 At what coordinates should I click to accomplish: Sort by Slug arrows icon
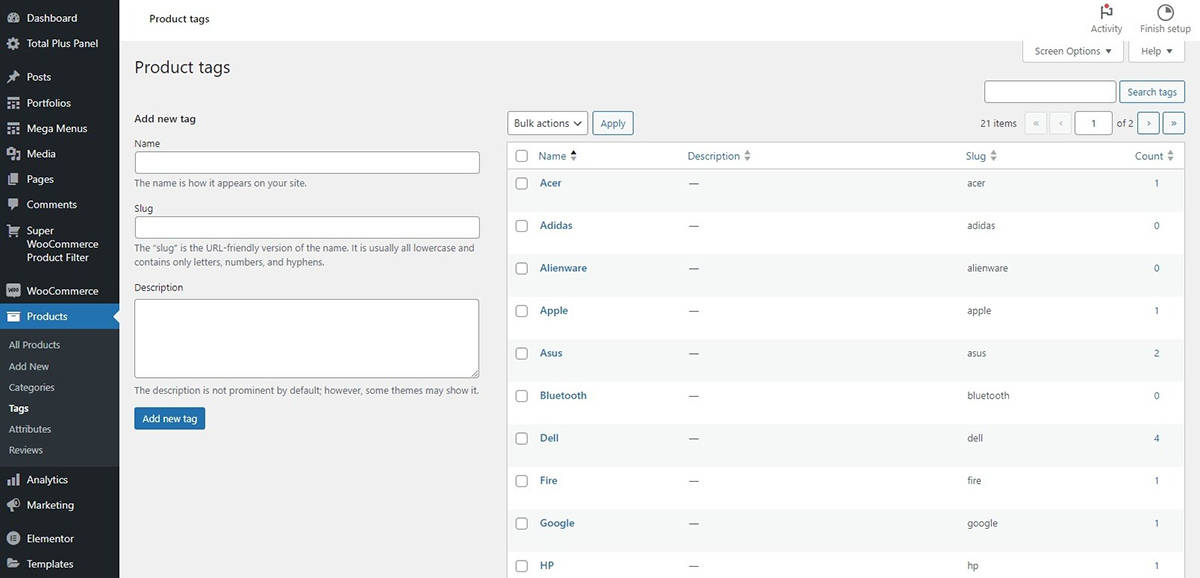point(993,156)
